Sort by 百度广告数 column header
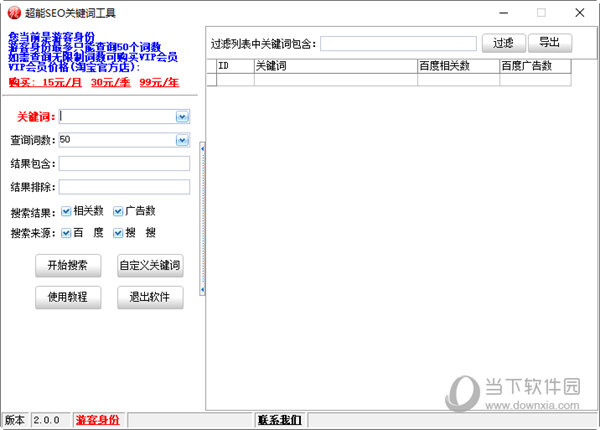The width and height of the screenshot is (600, 430). (x=535, y=66)
